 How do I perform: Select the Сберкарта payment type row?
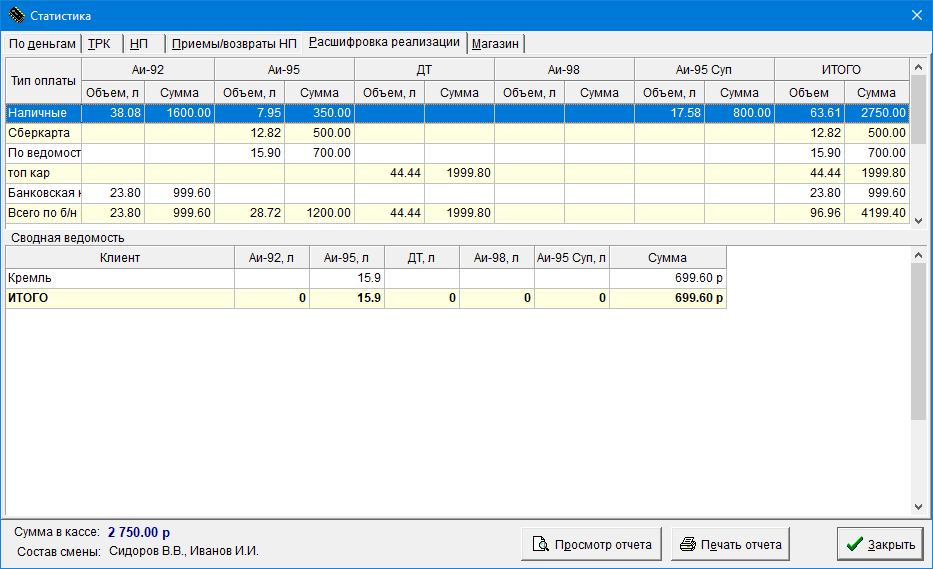(43, 133)
